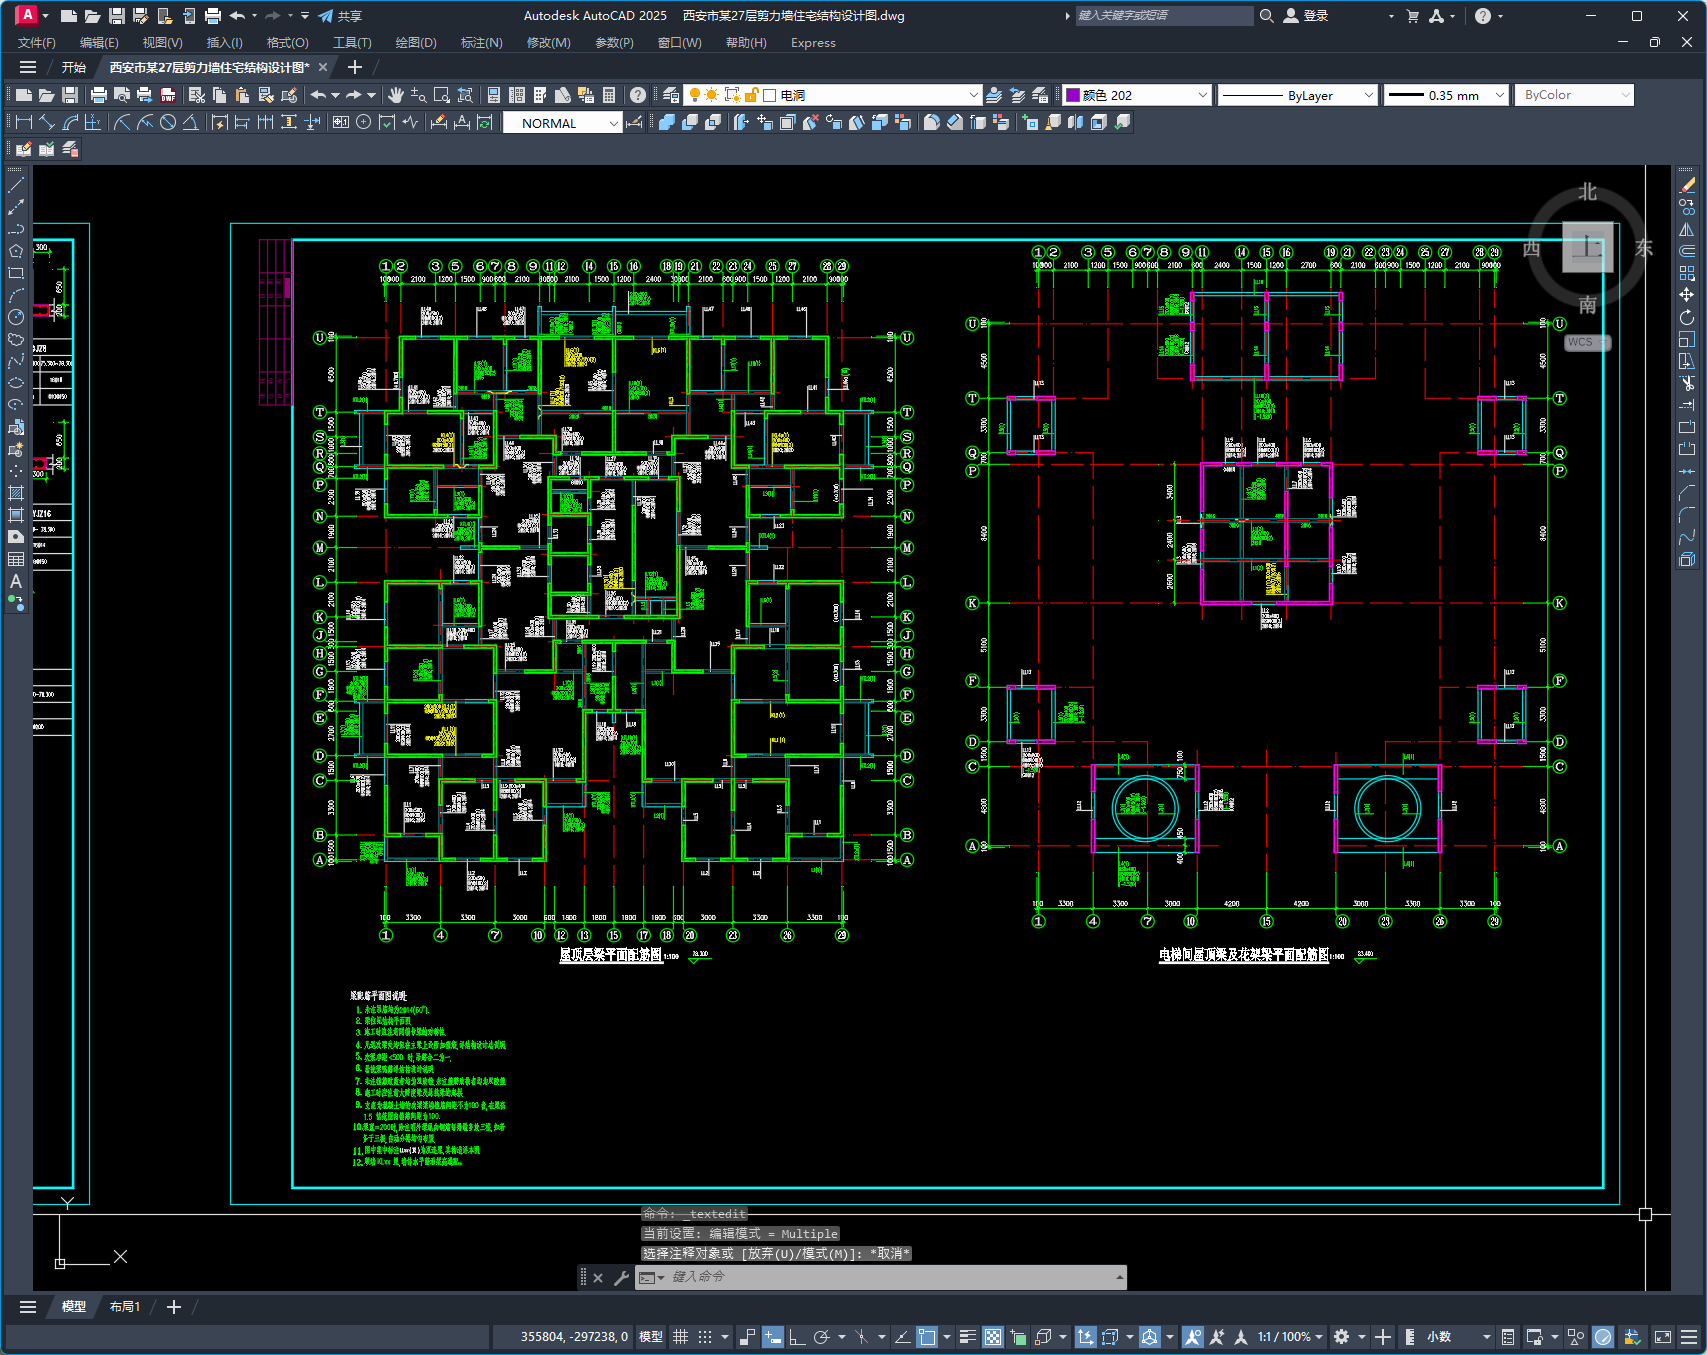
Task: Toggle Snap mode in the status bar
Action: [705, 1337]
